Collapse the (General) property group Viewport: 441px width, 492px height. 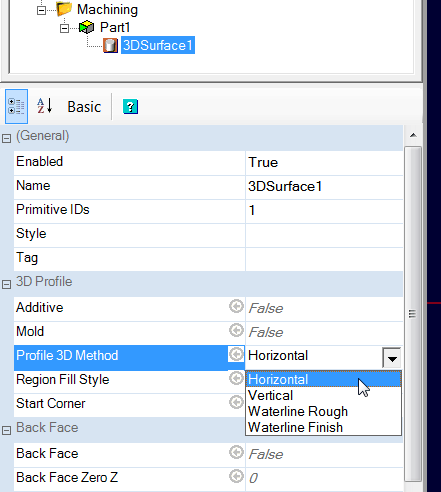(6, 138)
